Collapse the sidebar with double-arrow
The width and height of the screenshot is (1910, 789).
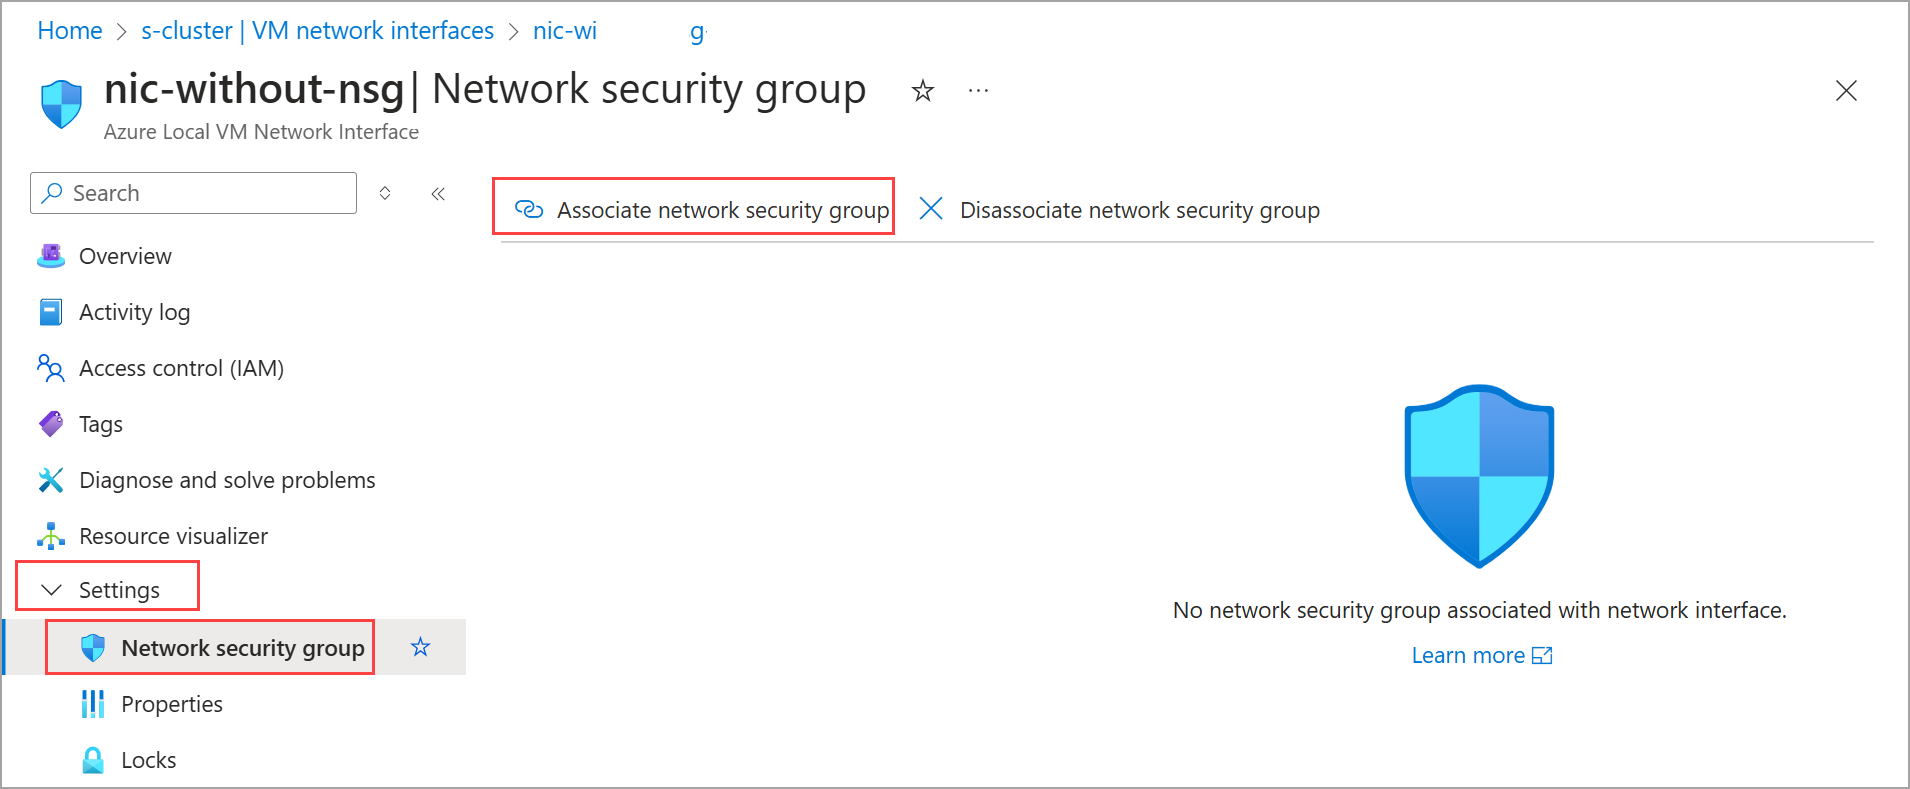coord(438,194)
